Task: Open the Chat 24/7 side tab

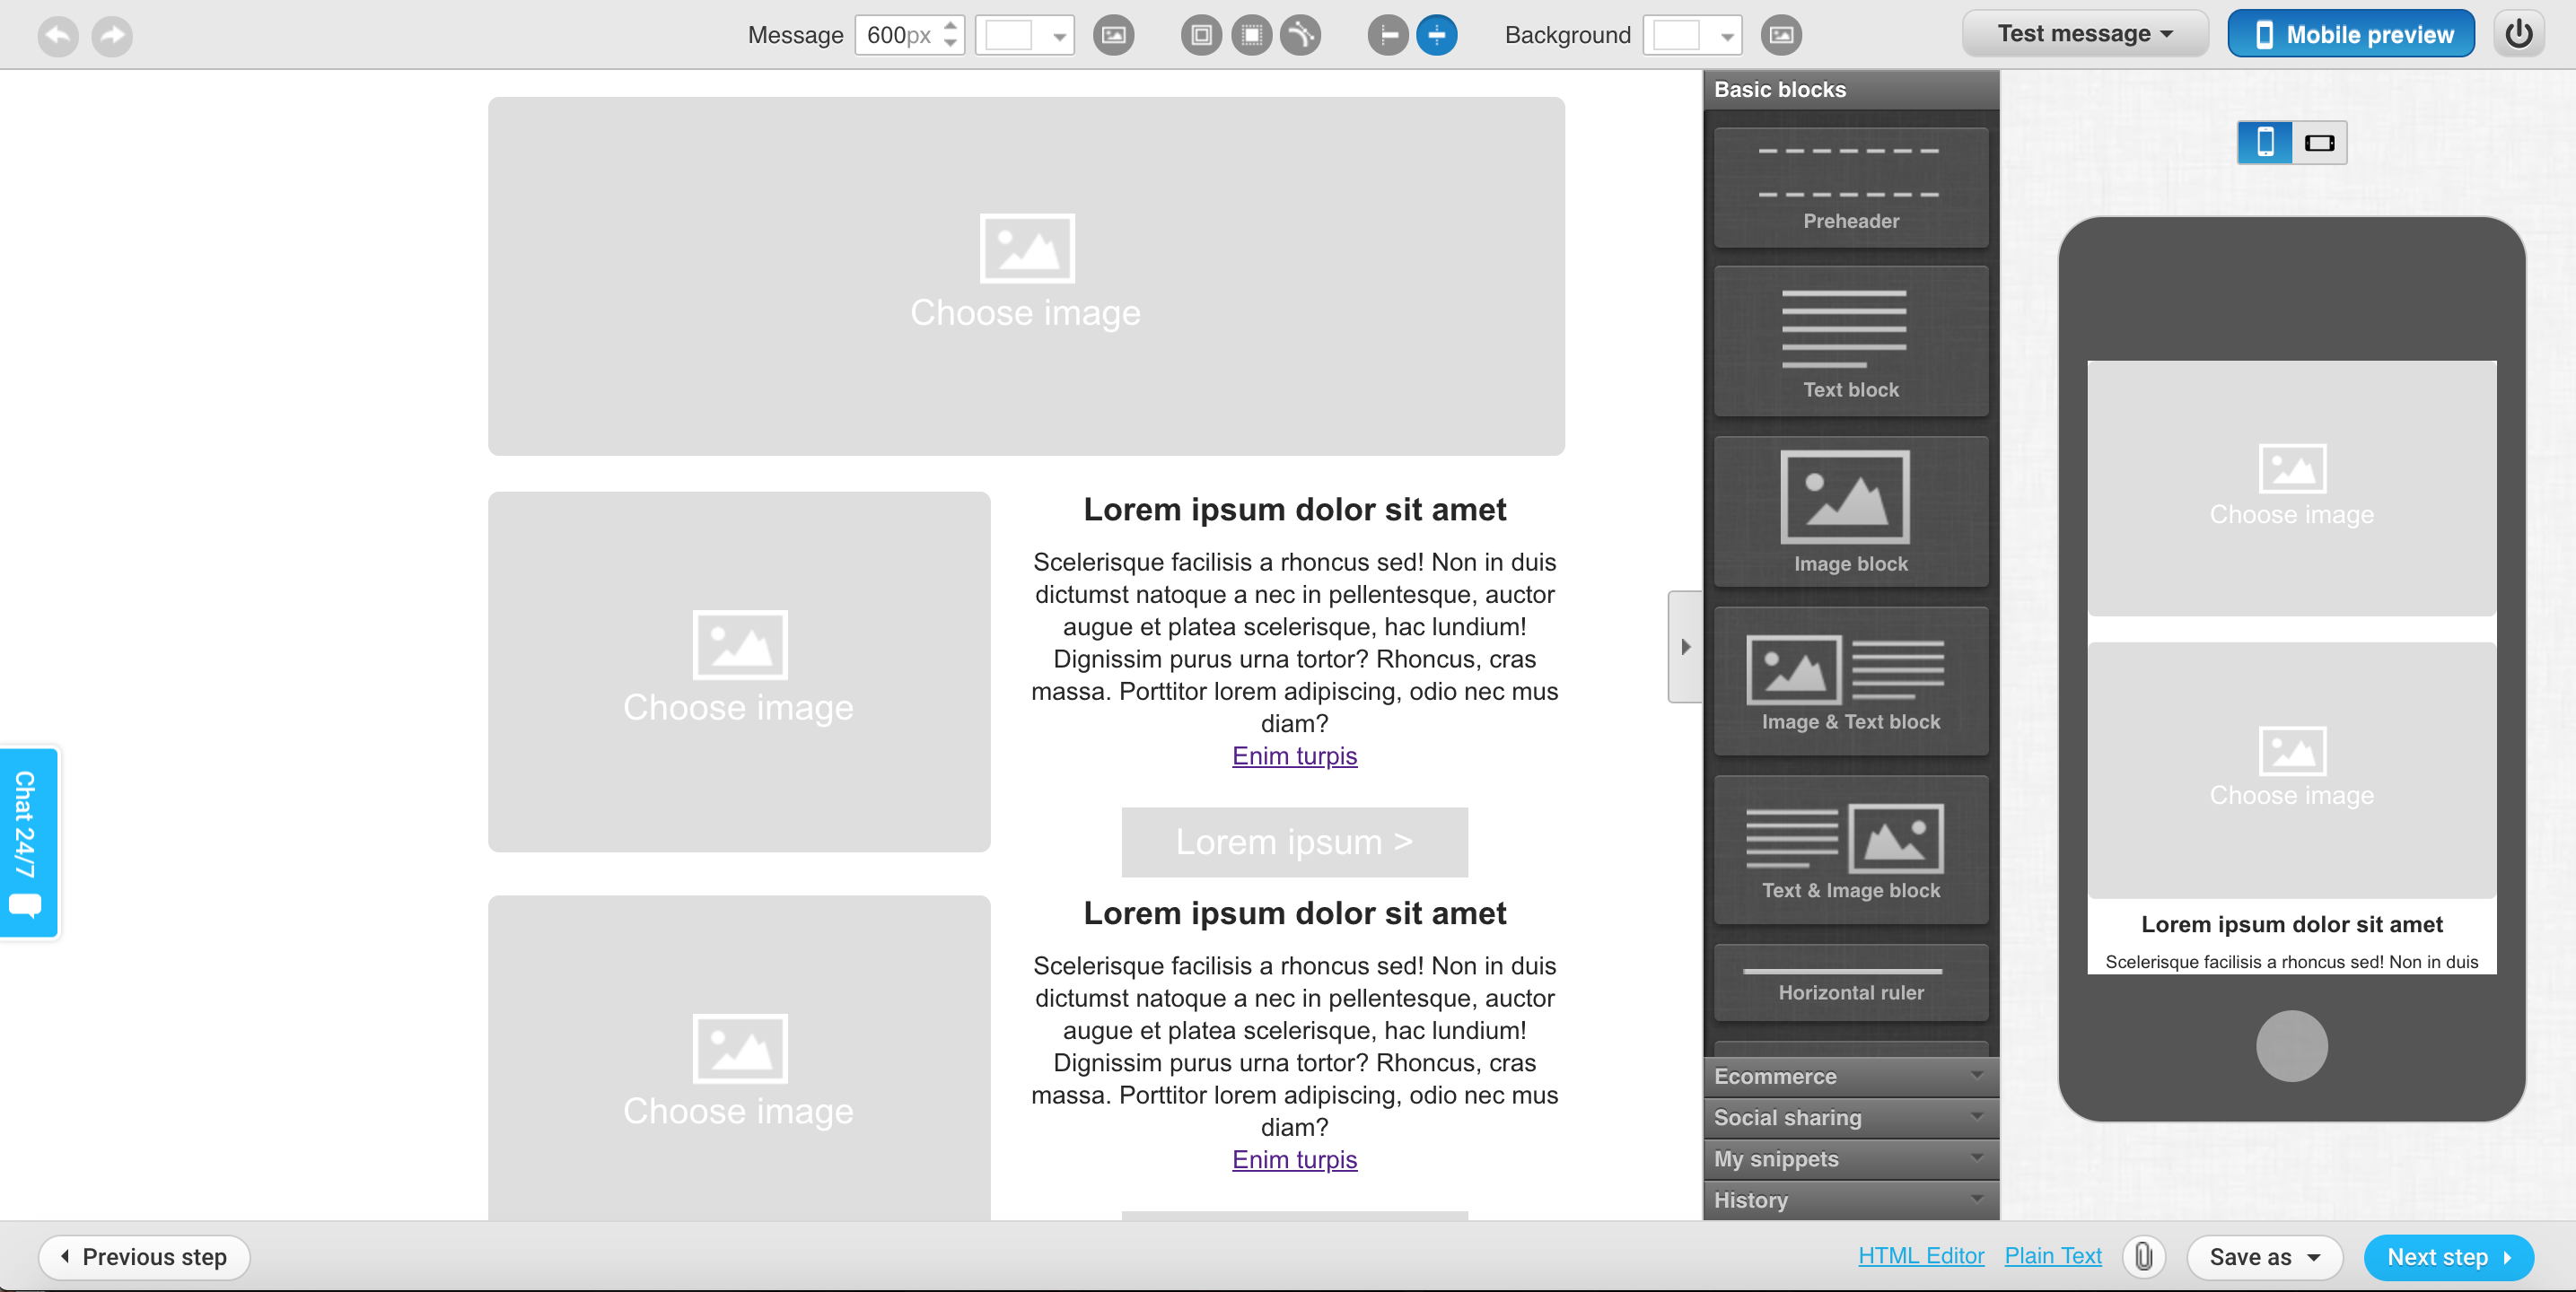Action: 29,843
